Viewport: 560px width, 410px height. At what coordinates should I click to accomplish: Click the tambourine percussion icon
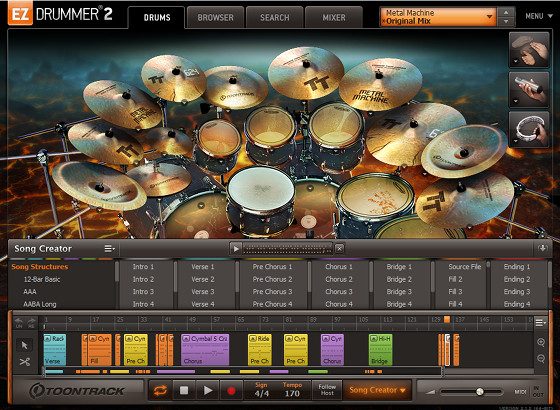point(529,129)
